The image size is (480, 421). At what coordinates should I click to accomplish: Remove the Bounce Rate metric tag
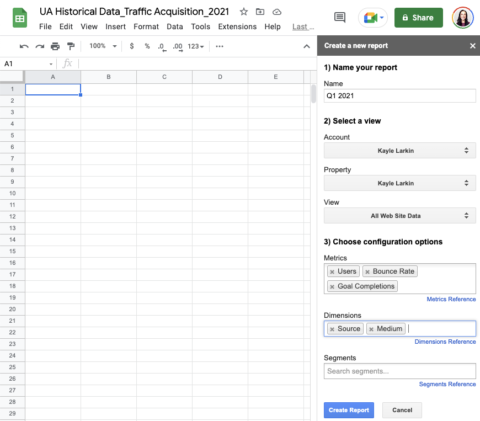367,272
